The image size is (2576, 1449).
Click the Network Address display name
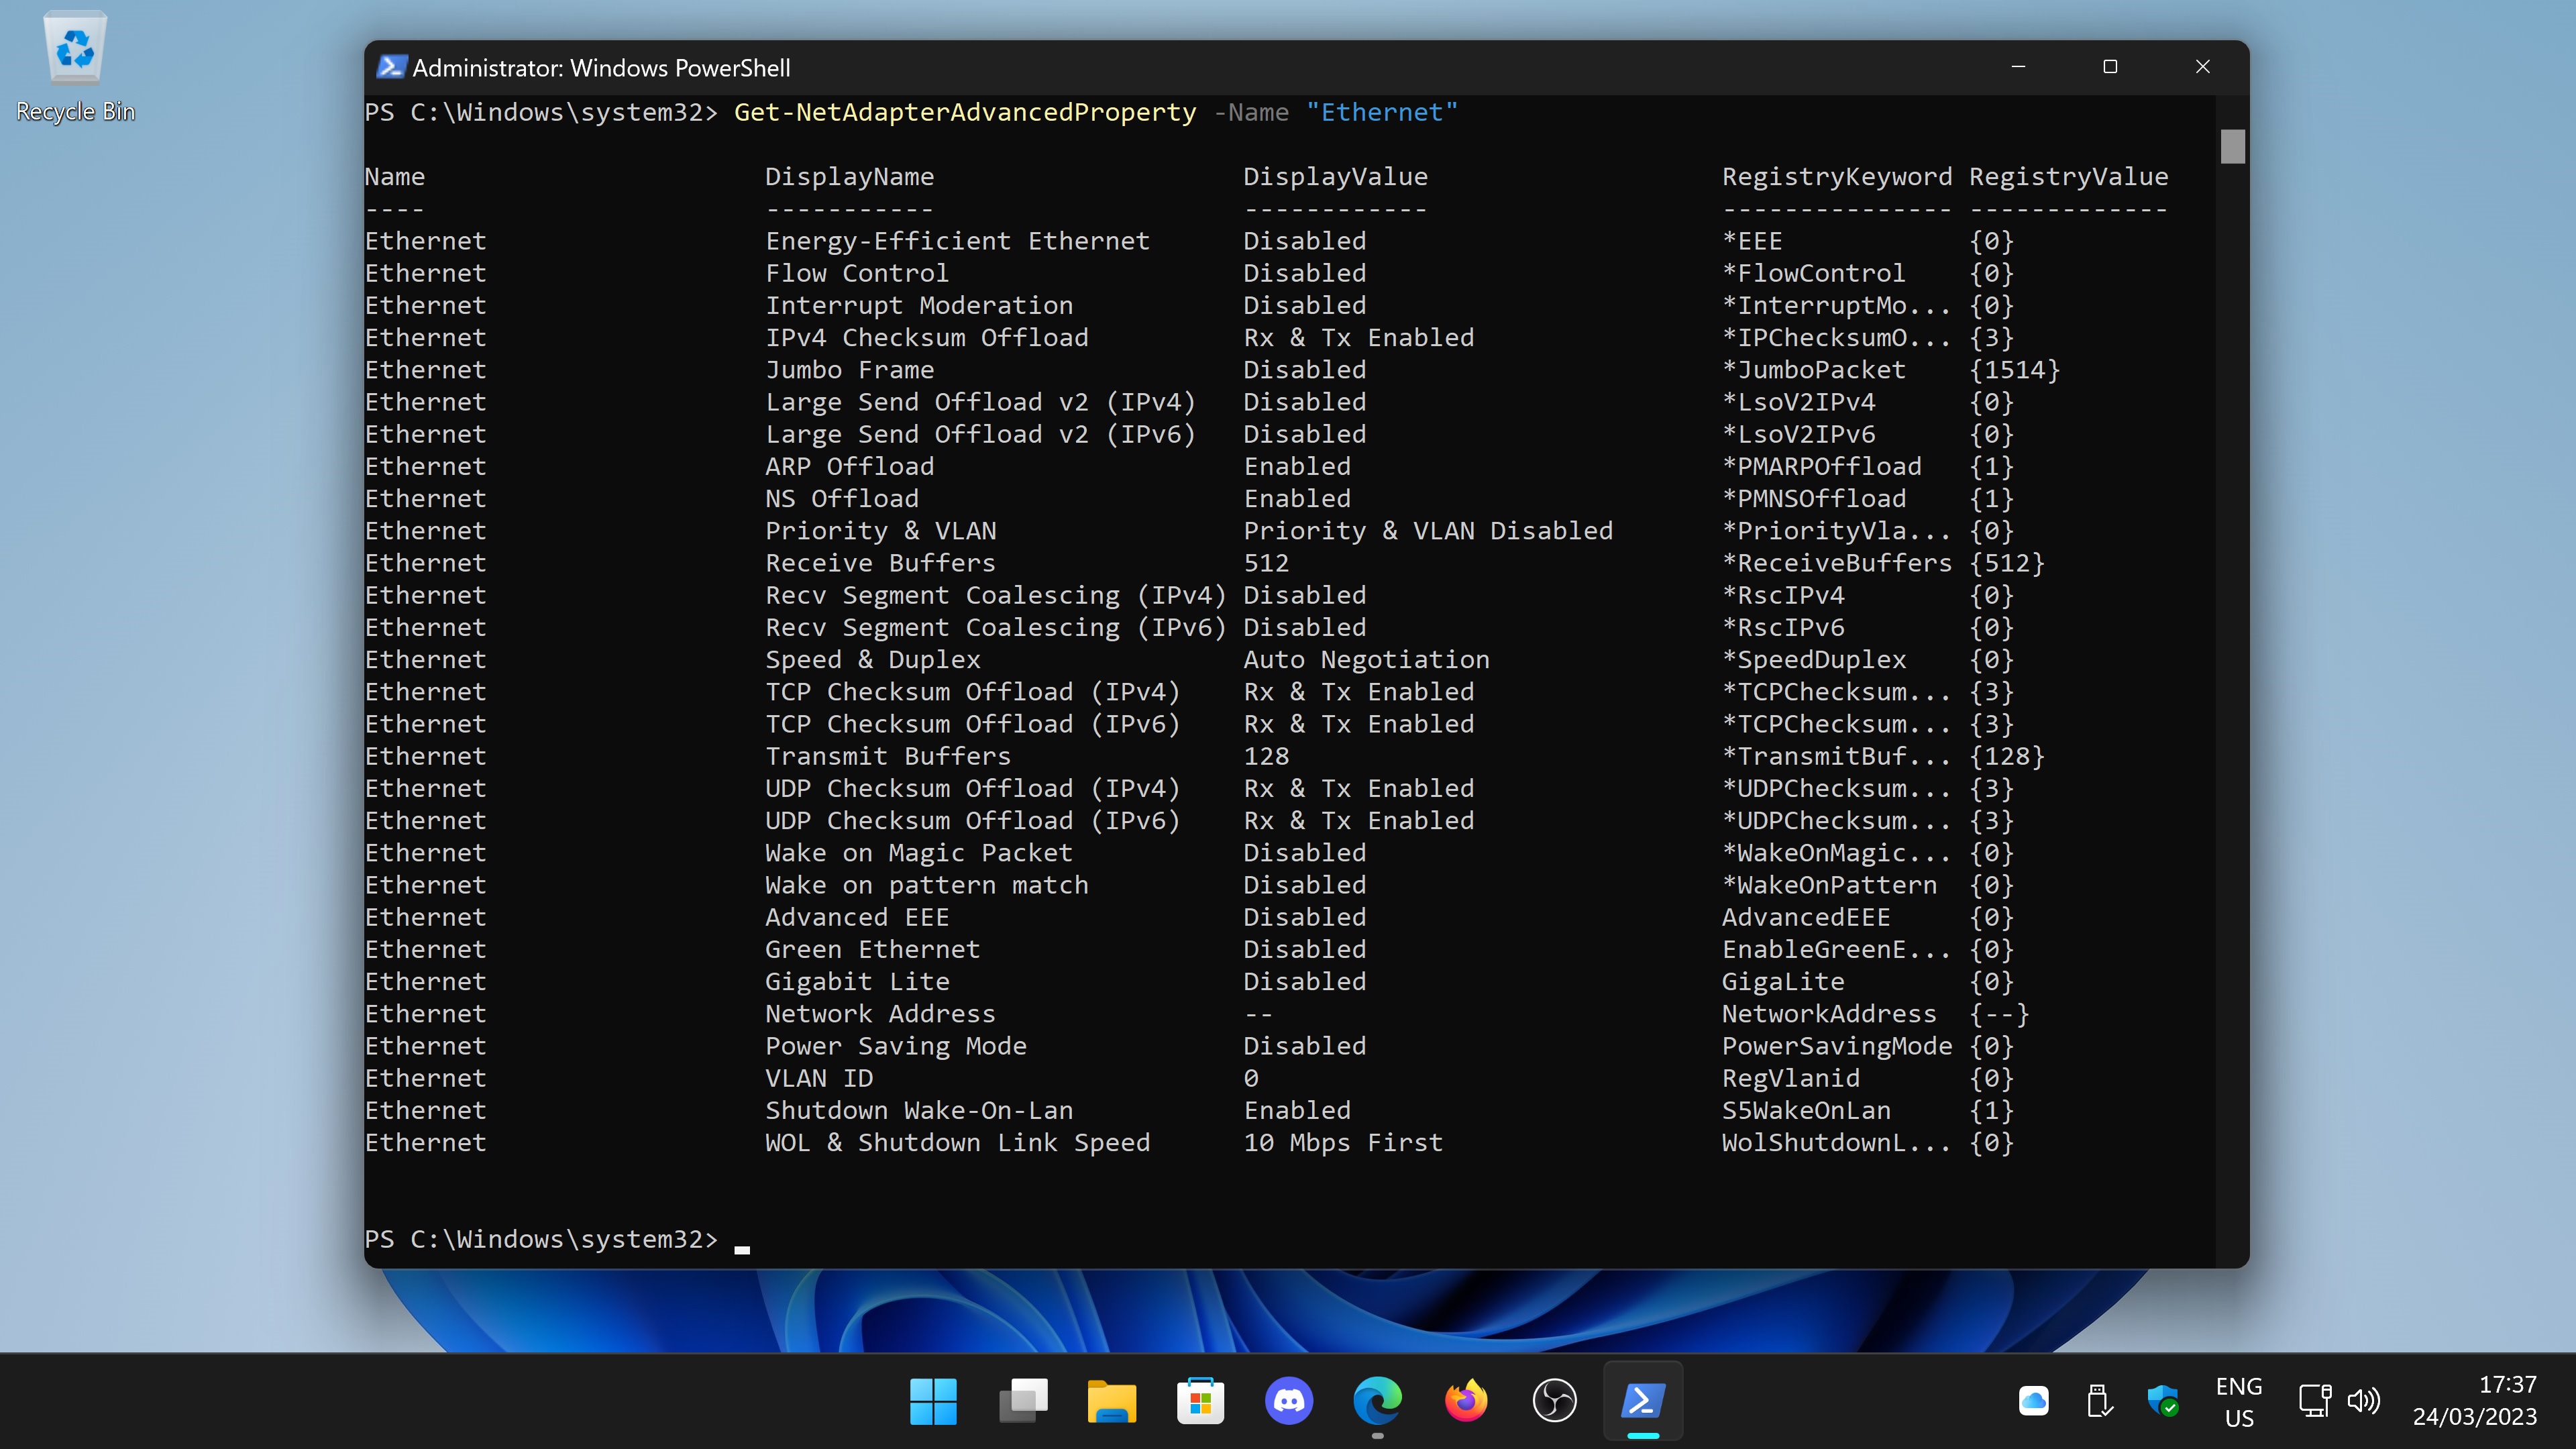point(880,1014)
